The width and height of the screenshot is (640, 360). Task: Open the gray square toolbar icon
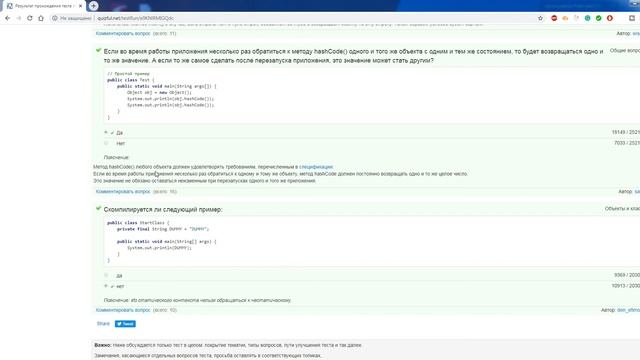[x=632, y=18]
